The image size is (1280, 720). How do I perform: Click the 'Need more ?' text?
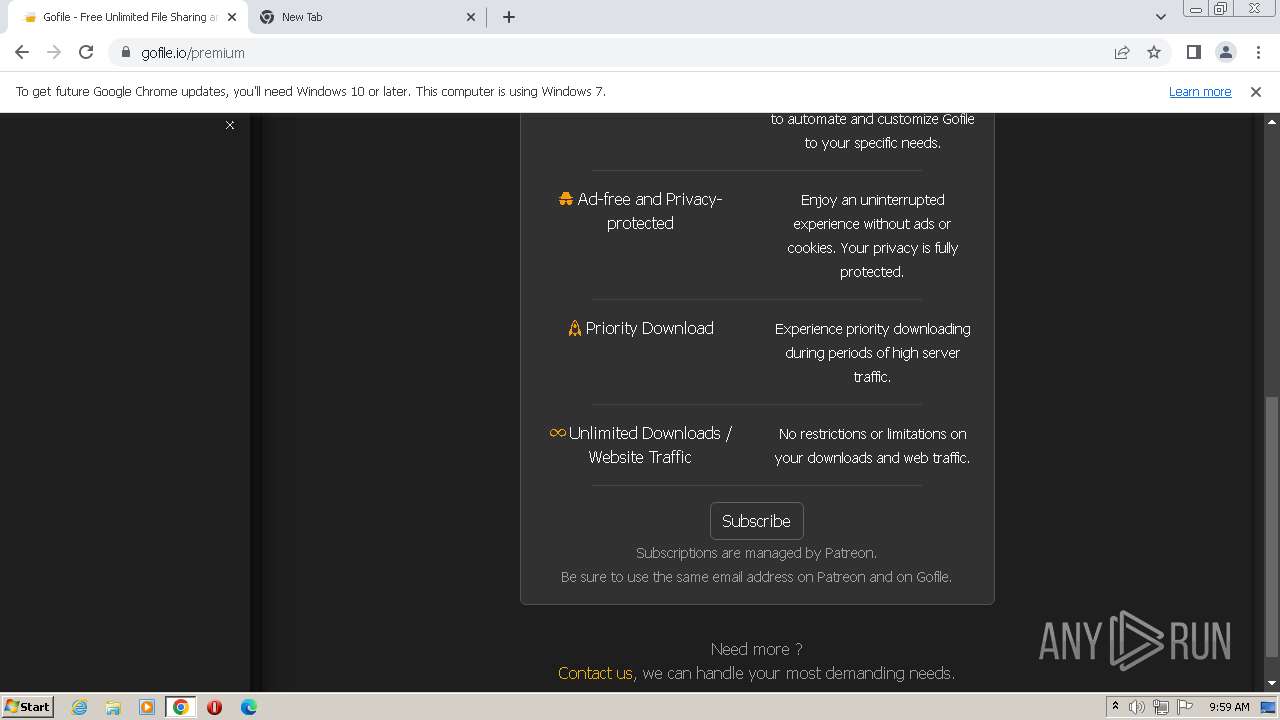coord(756,649)
